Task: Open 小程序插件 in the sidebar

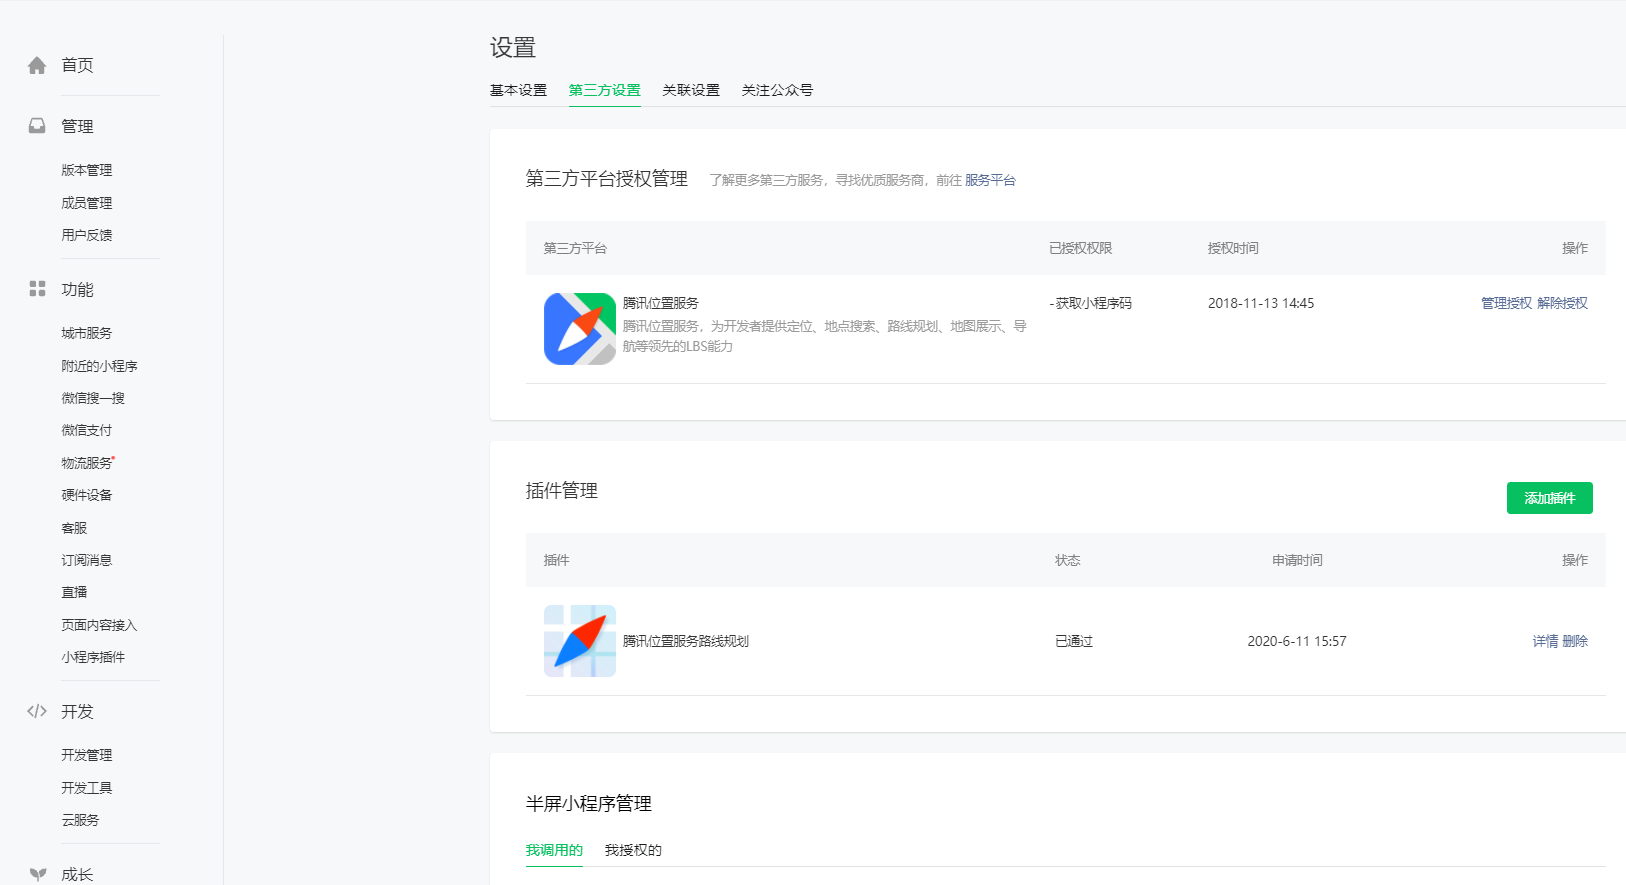Action: pyautogui.click(x=93, y=657)
